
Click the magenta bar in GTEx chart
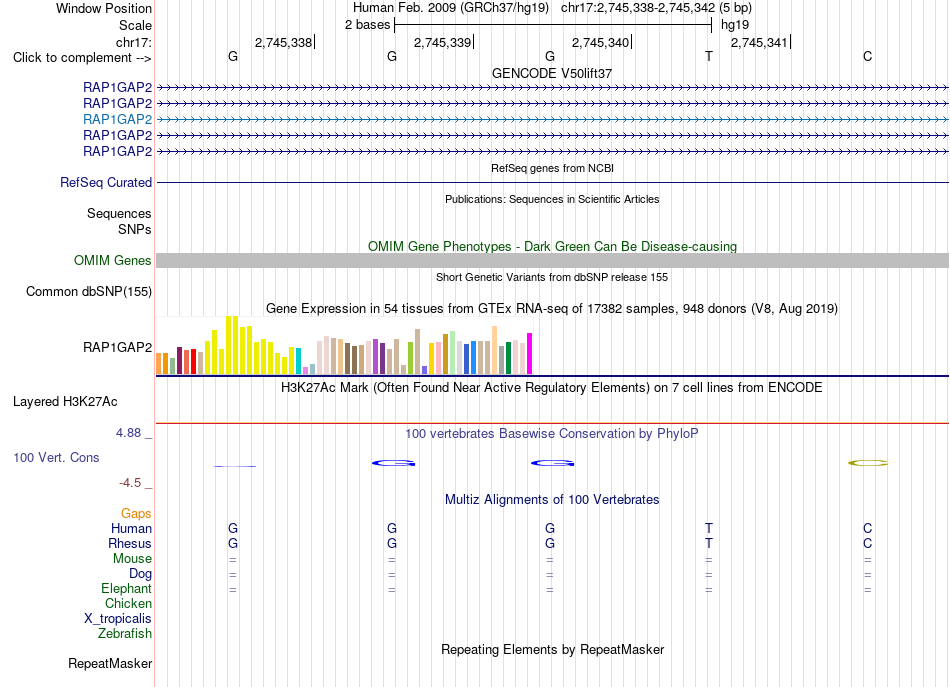tap(530, 354)
